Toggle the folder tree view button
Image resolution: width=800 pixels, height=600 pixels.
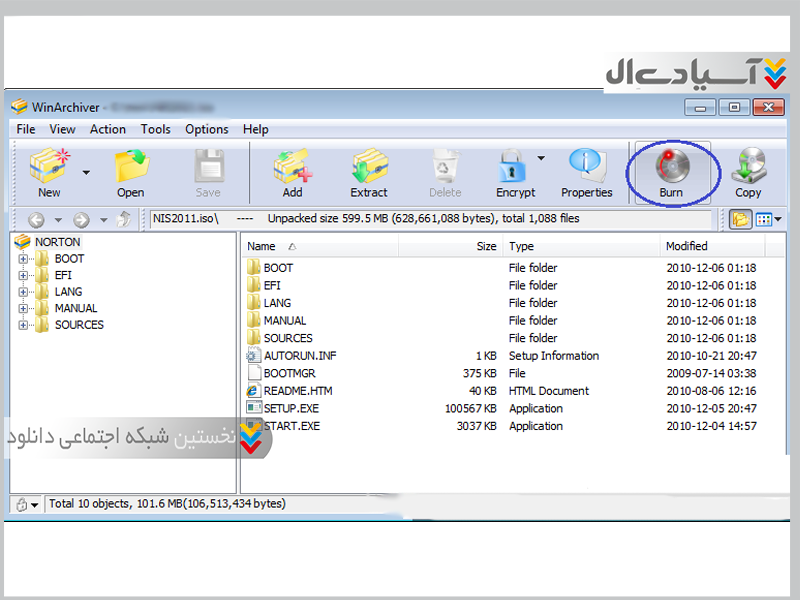pos(740,220)
